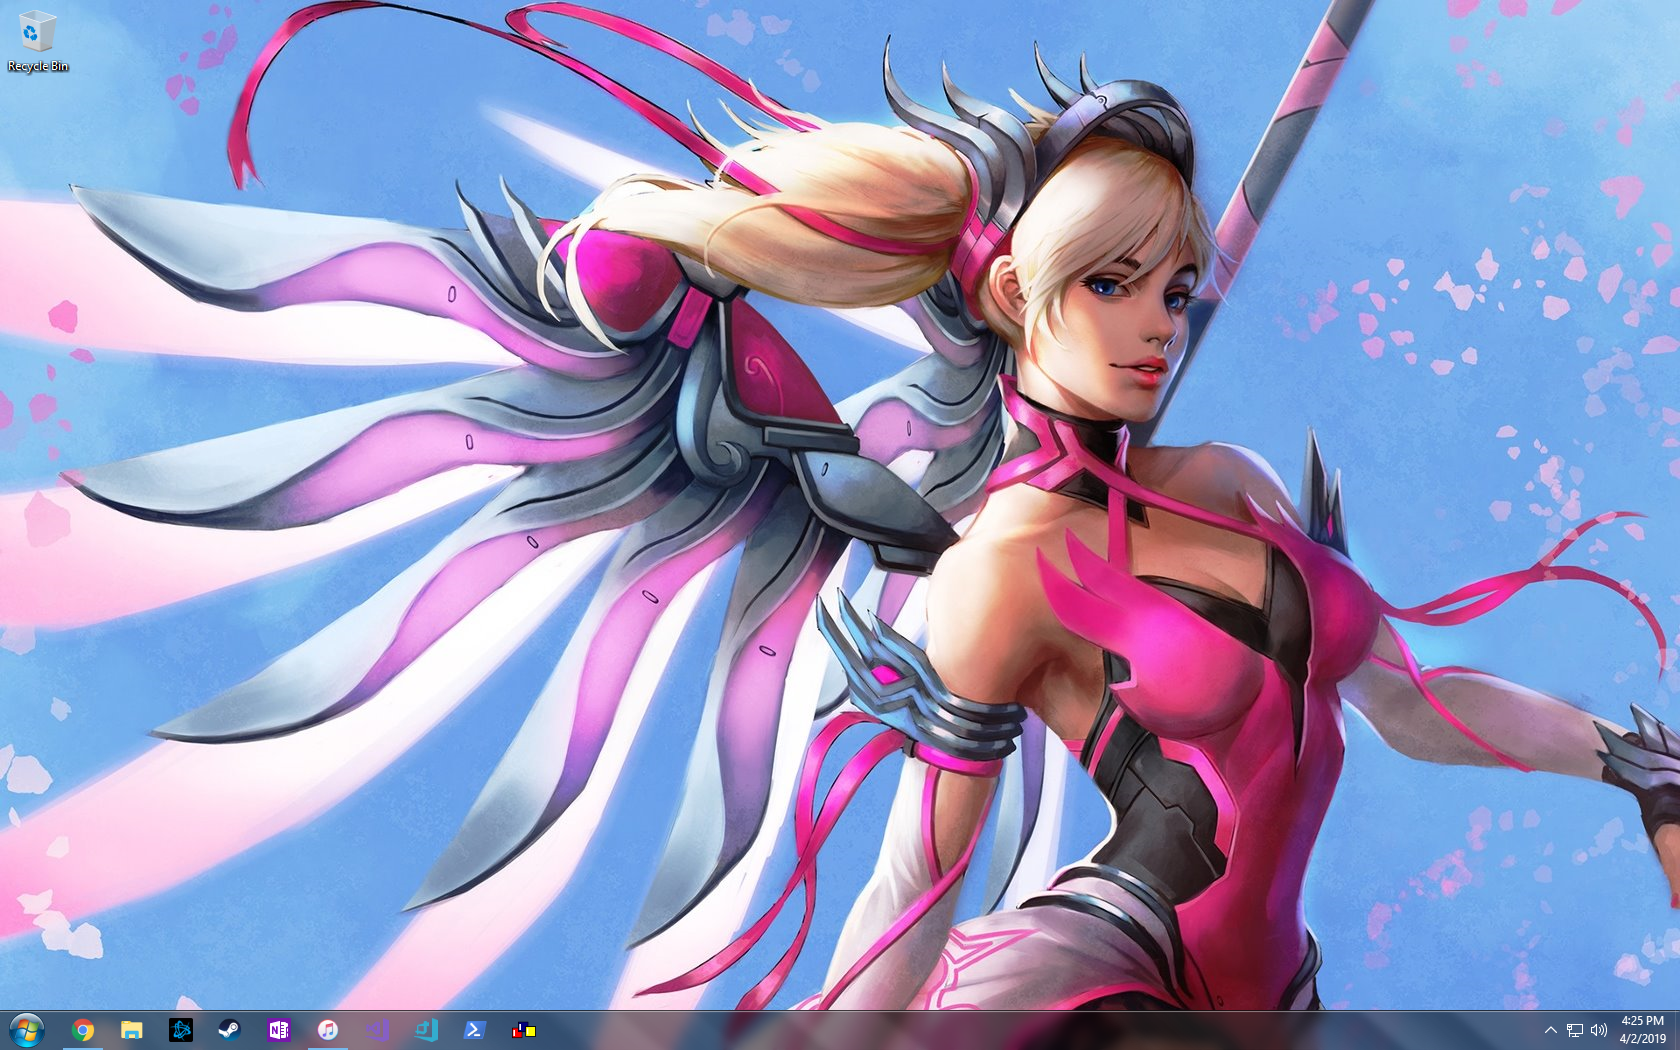Launch Steam from the taskbar

point(230,1030)
